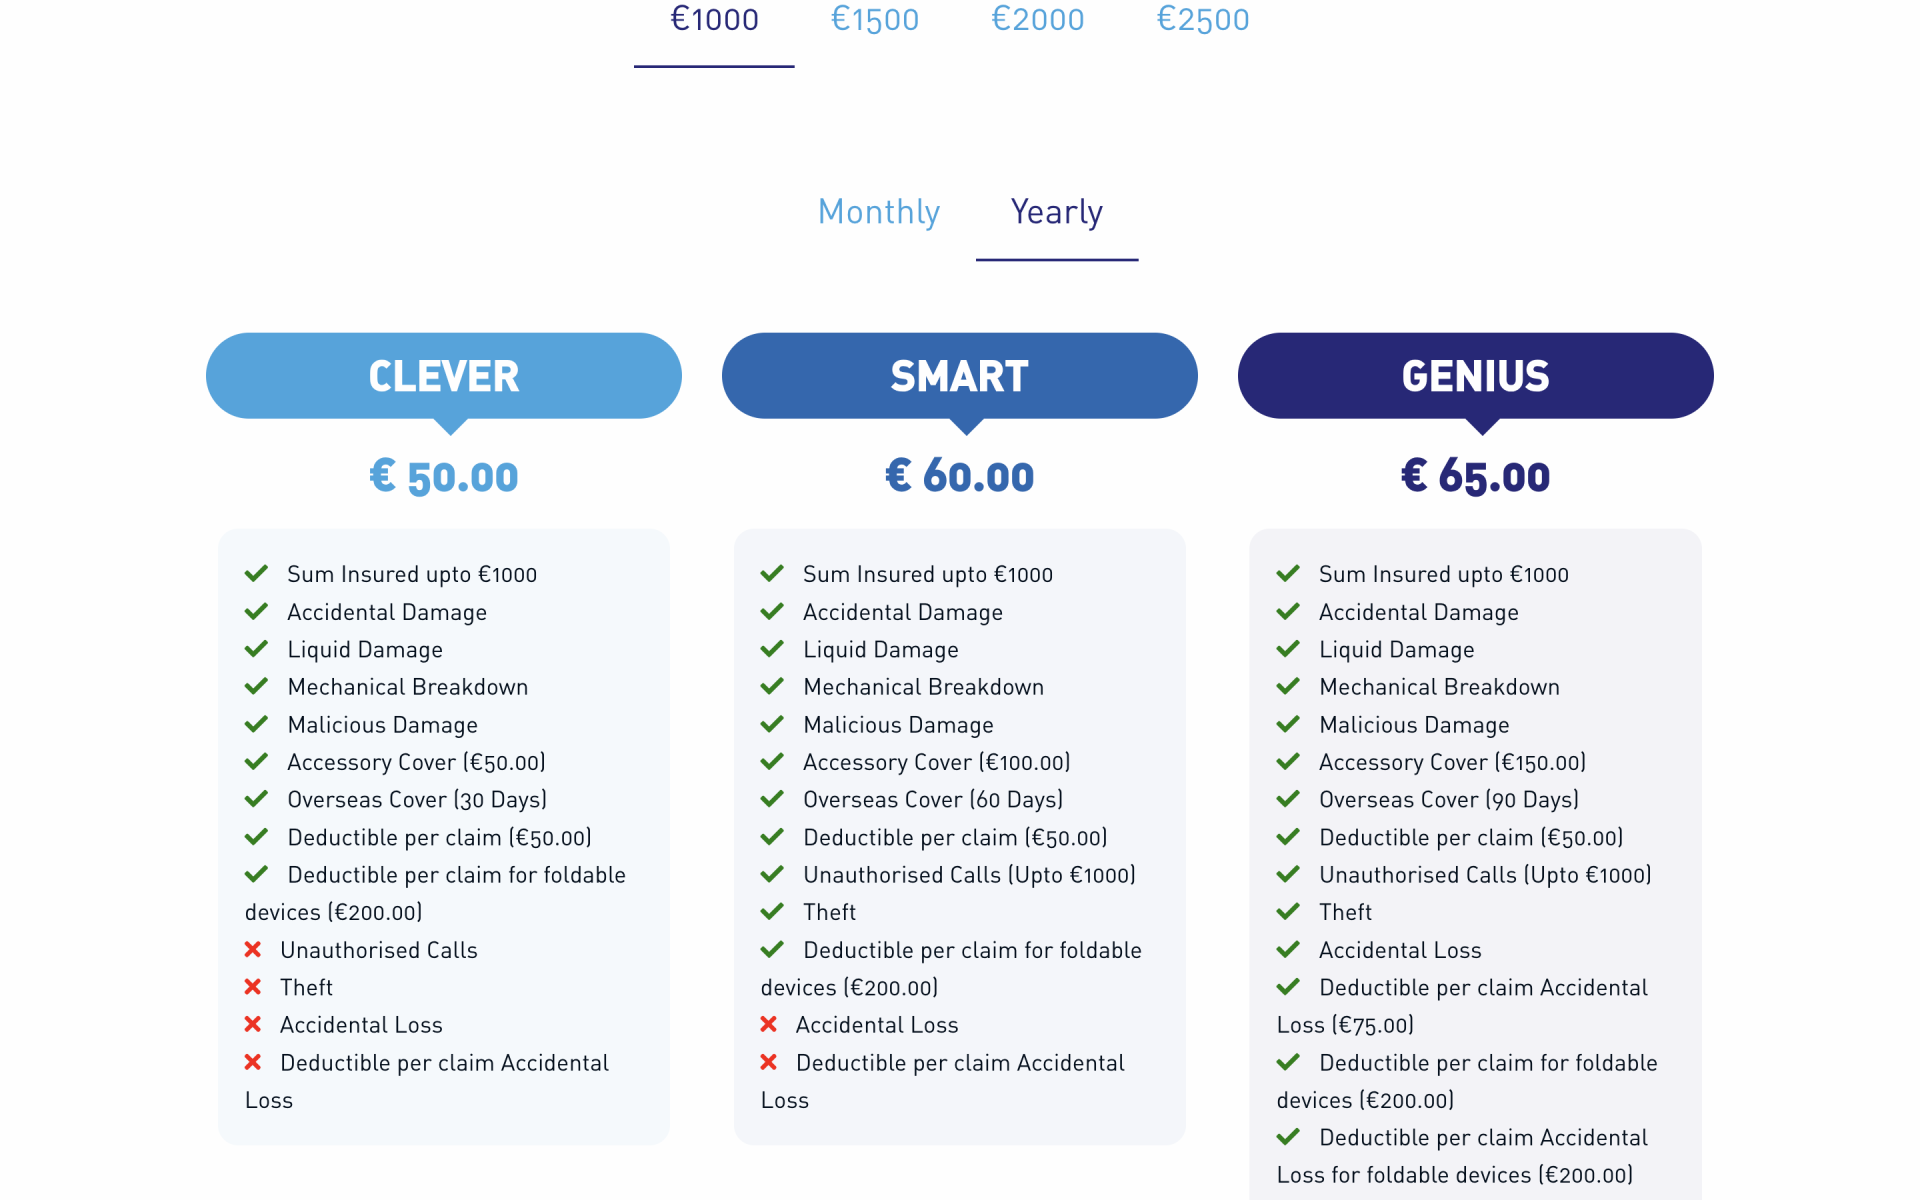Click the GENIUS plan header
Screen dimensions: 1920x1200
click(1476, 376)
